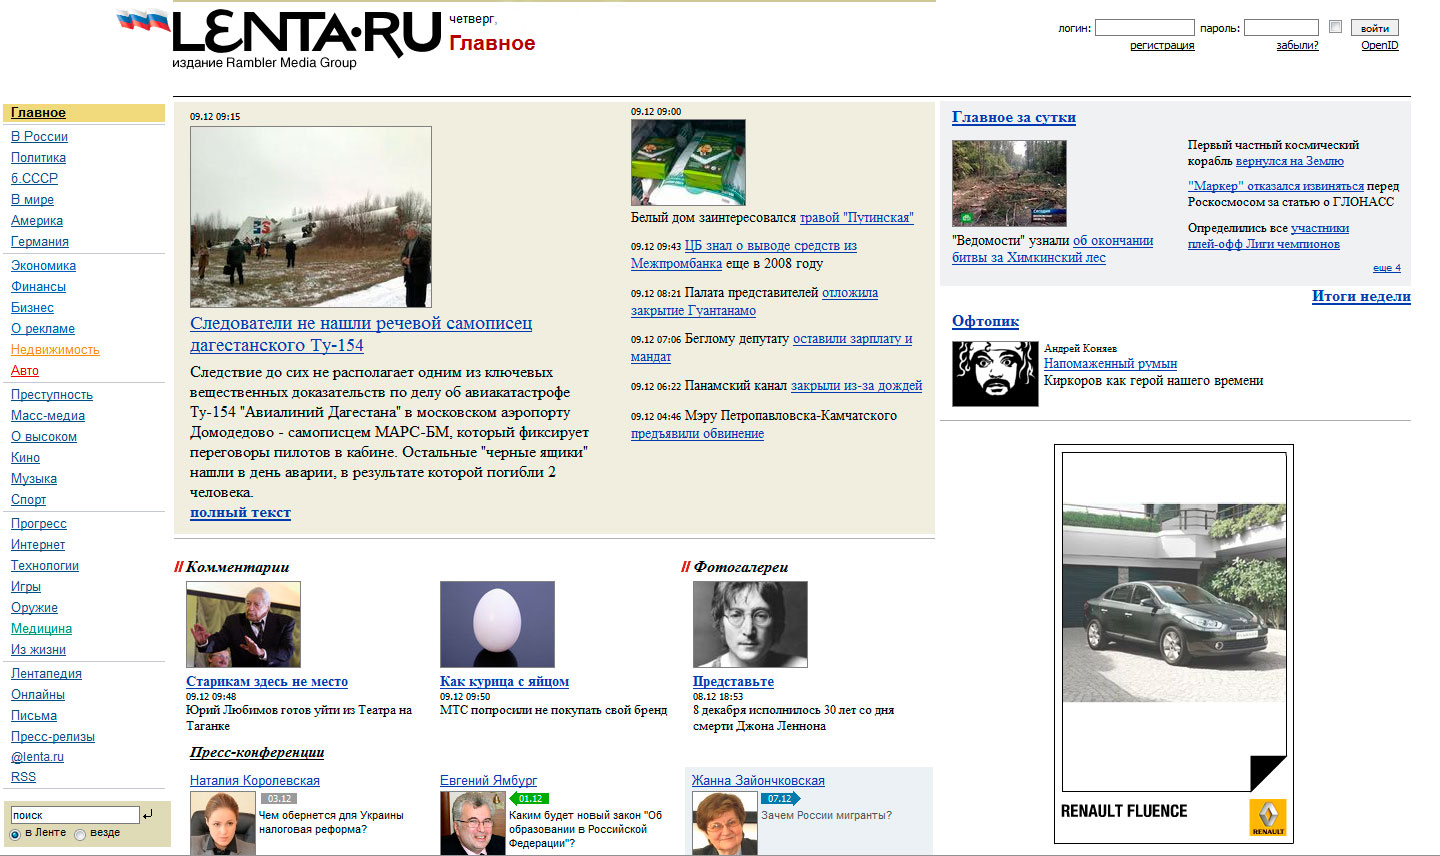Image resolution: width=1440 pixels, height=856 pixels.
Task: Open the Tu-154 voice recorder headline
Action: tap(361, 334)
